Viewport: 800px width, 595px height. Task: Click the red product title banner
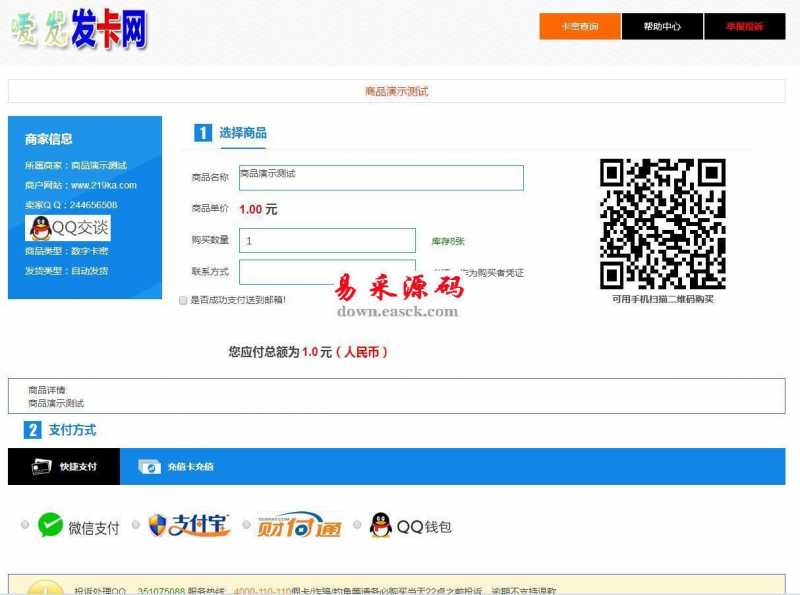pos(396,91)
